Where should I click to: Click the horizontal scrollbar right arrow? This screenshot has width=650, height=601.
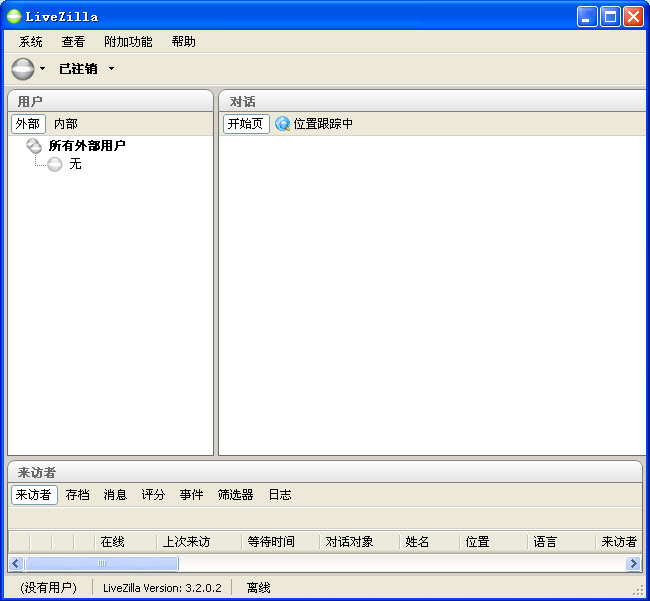coord(634,563)
